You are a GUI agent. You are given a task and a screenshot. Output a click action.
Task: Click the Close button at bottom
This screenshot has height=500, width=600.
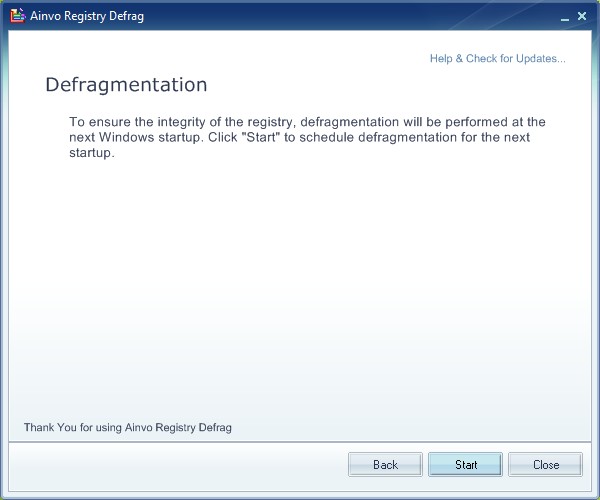tap(545, 464)
